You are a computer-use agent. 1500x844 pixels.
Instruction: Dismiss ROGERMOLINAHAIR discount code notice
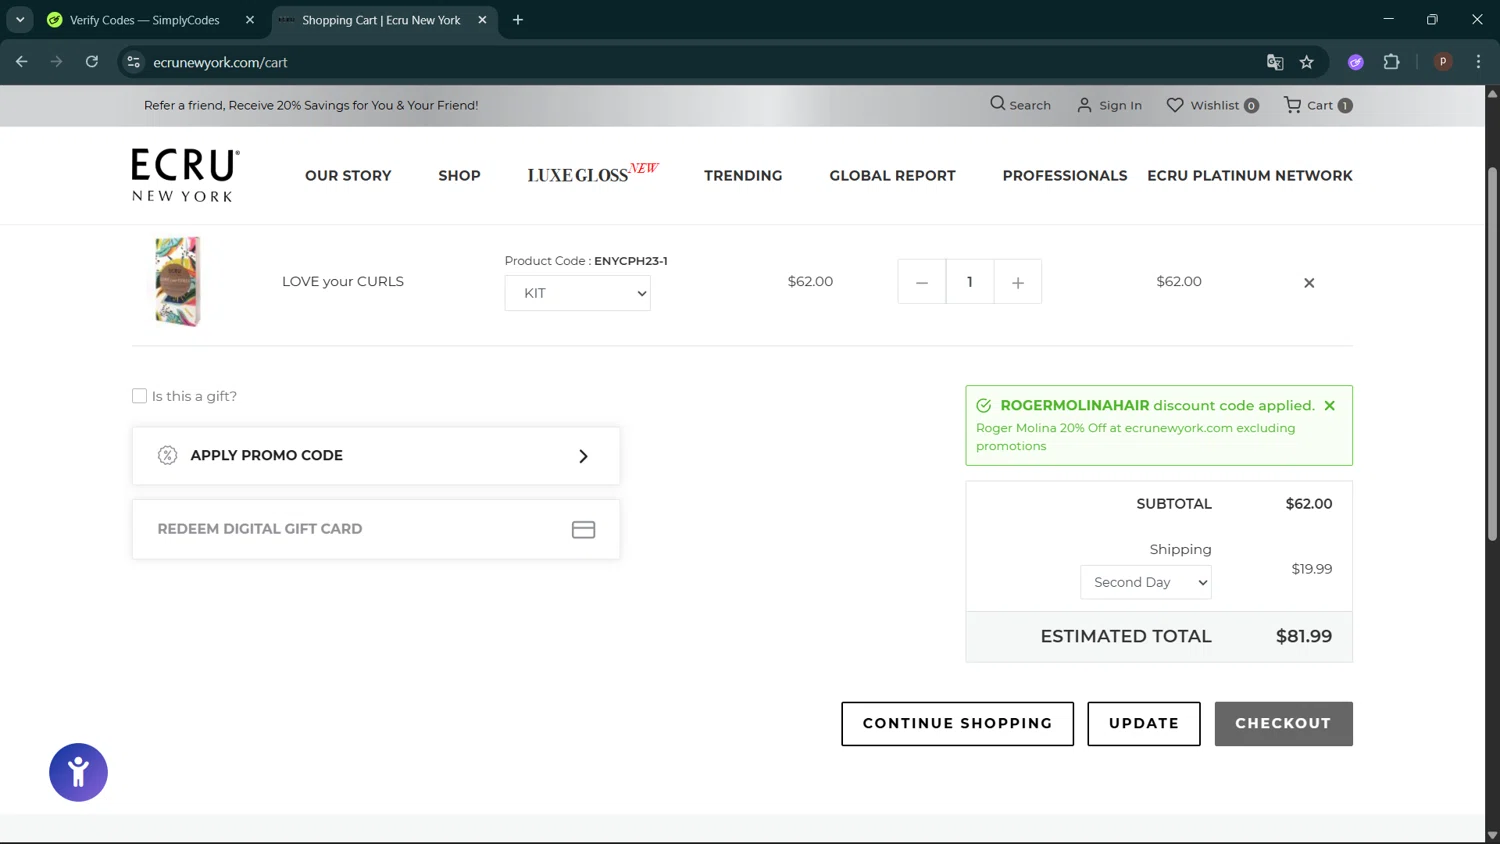pyautogui.click(x=1329, y=406)
